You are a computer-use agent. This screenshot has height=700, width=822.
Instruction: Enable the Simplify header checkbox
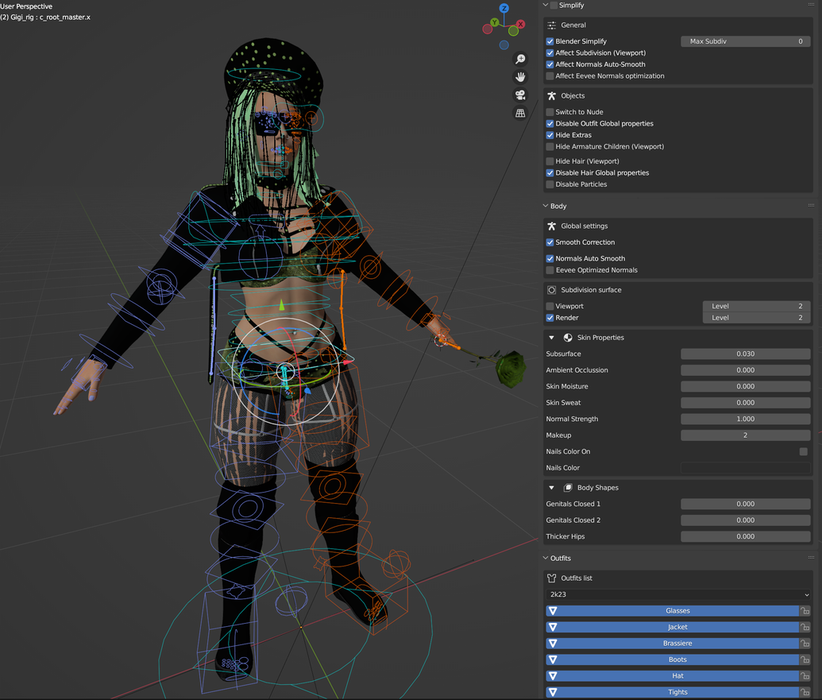coord(554,5)
